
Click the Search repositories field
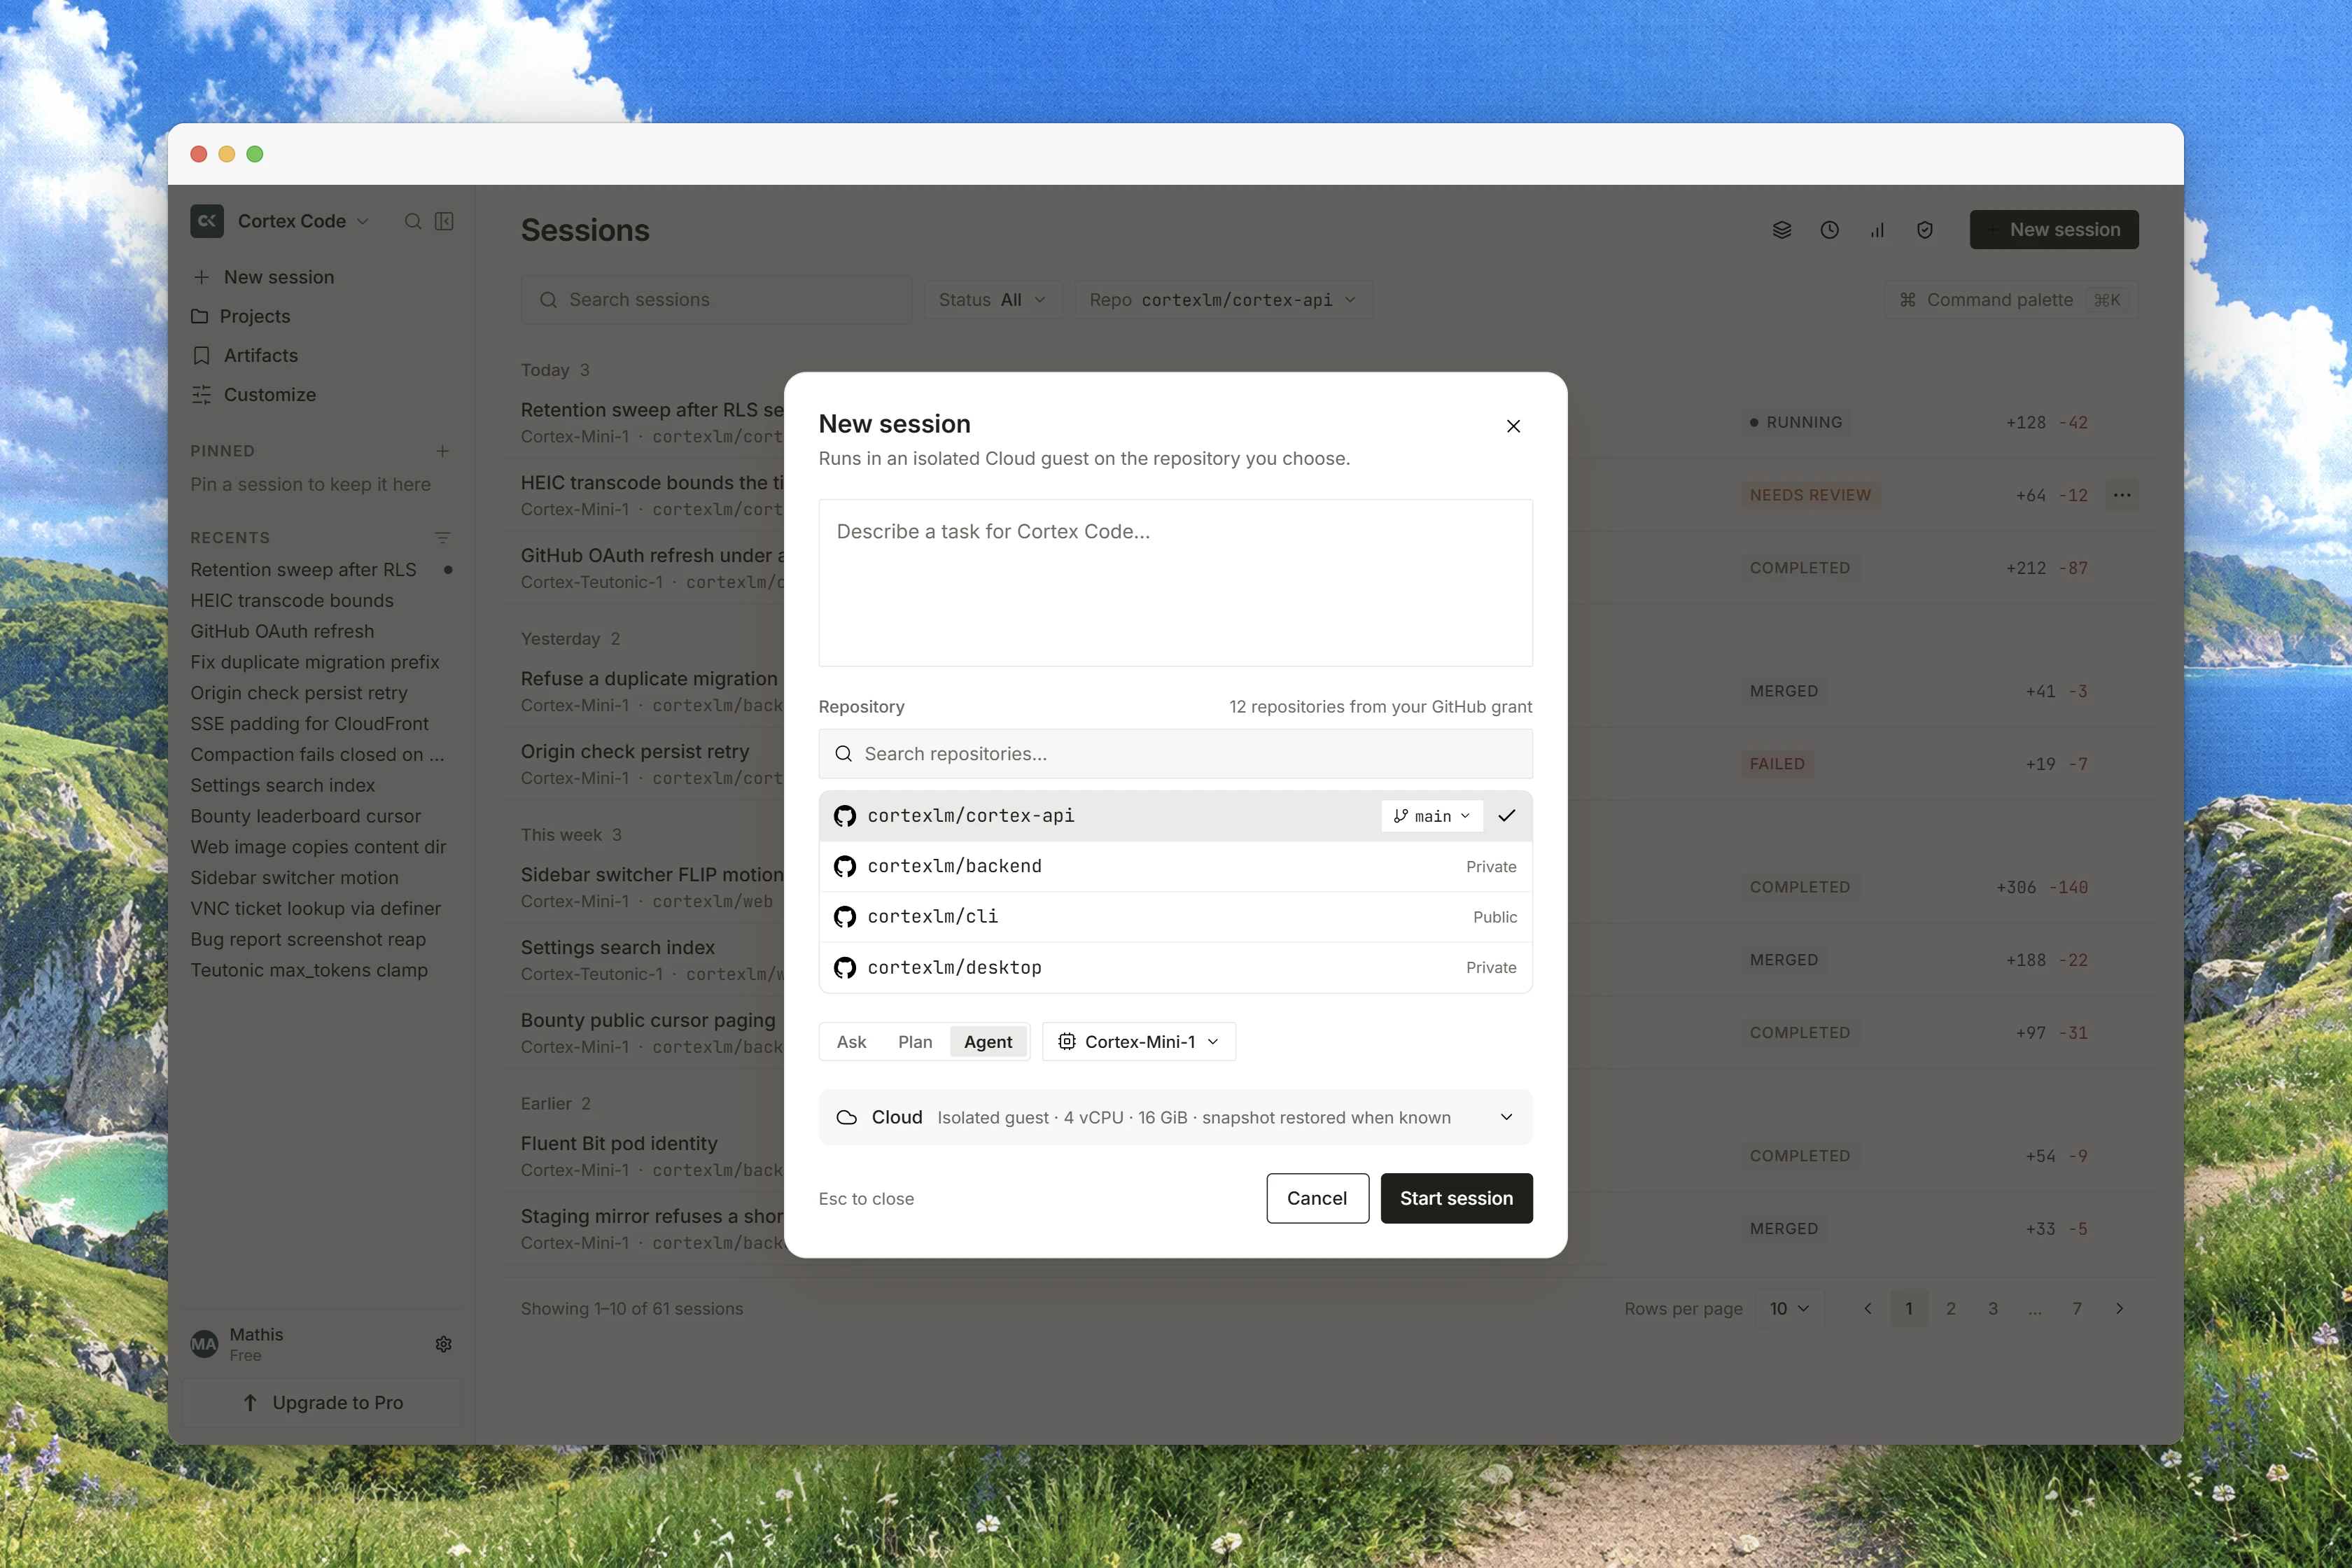click(x=1175, y=754)
